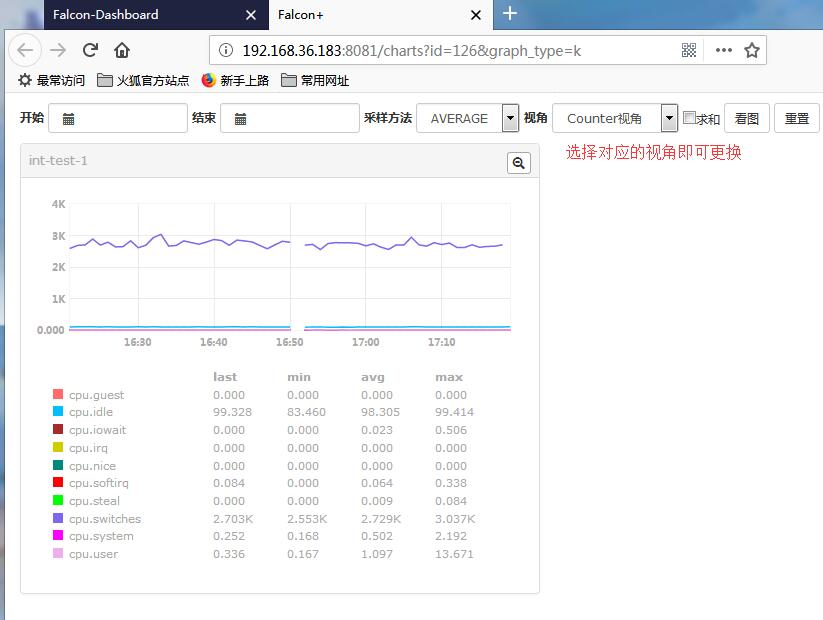This screenshot has width=823, height=620.
Task: Toggle the 求和 sum checkbox
Action: (x=689, y=118)
